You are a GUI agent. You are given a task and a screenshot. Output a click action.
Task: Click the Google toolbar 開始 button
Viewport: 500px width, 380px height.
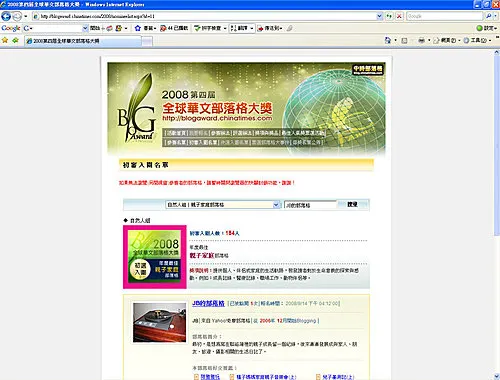pos(95,28)
